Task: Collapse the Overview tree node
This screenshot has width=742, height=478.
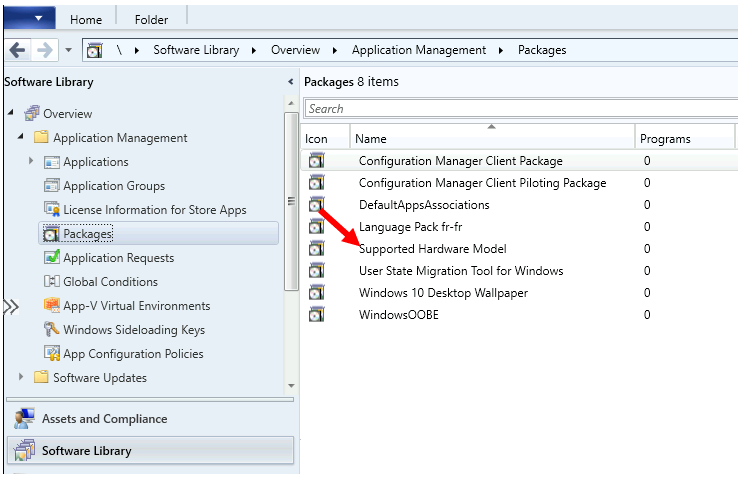Action: 10,113
